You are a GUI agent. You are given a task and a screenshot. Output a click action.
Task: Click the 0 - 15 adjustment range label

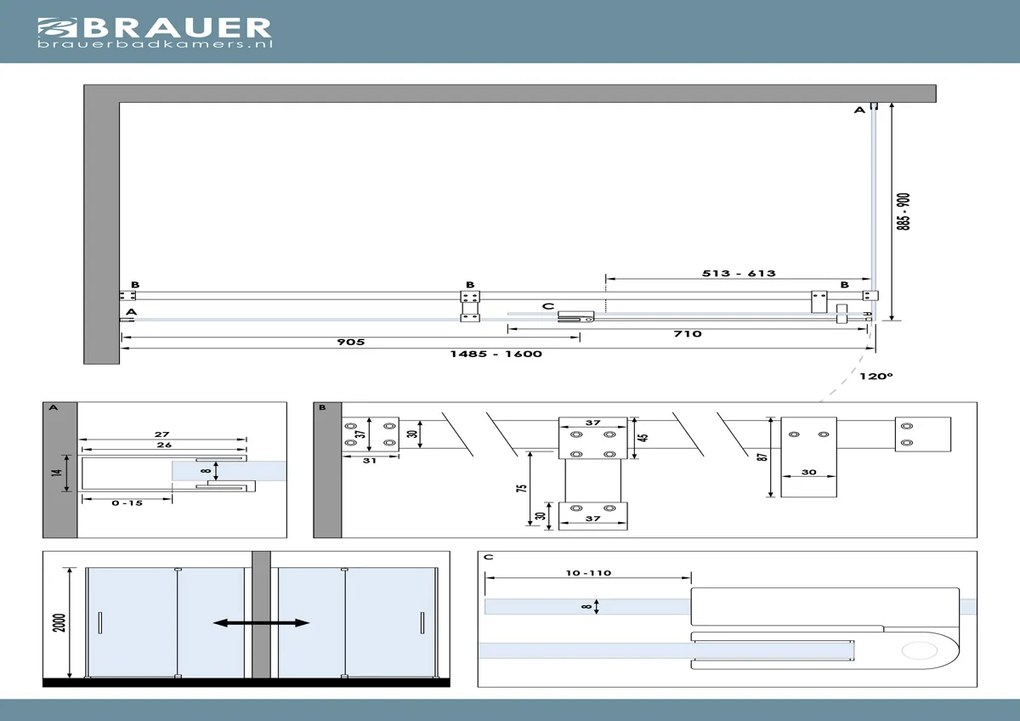point(127,504)
